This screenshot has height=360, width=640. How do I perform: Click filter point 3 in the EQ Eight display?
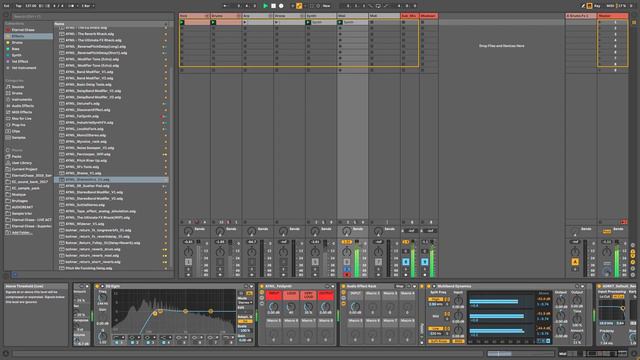185,311
